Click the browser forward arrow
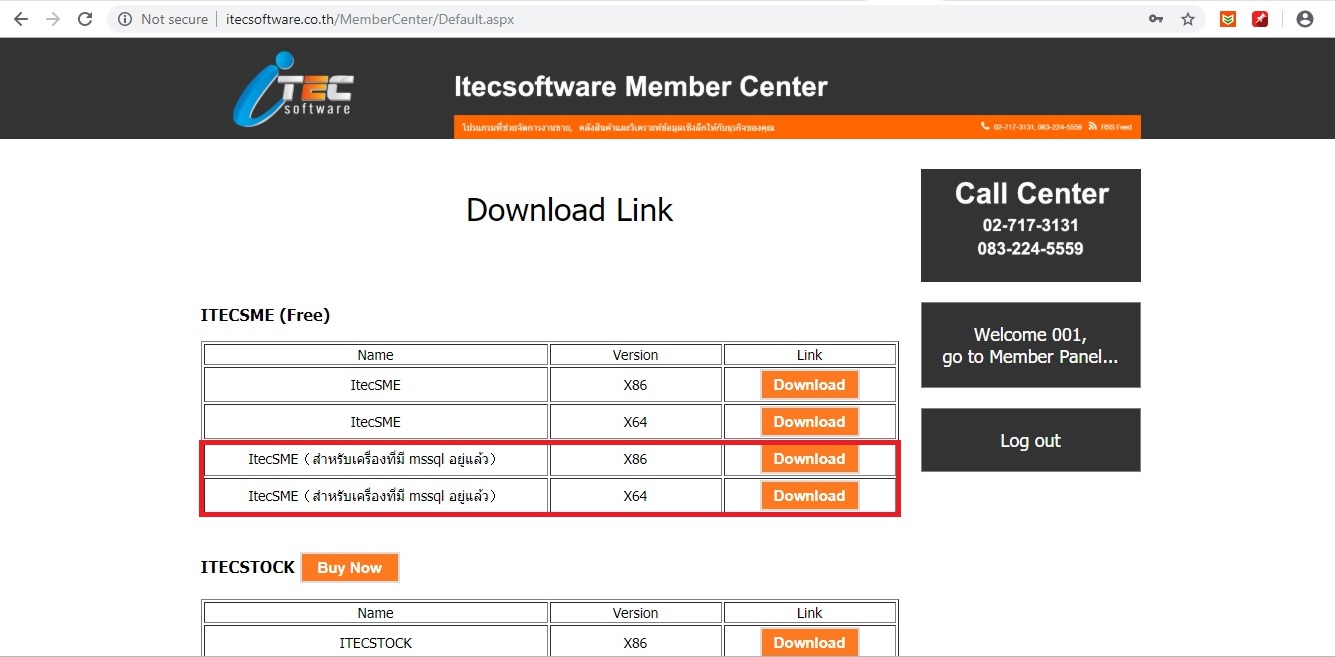Viewport: 1335px width, 657px height. [53, 19]
